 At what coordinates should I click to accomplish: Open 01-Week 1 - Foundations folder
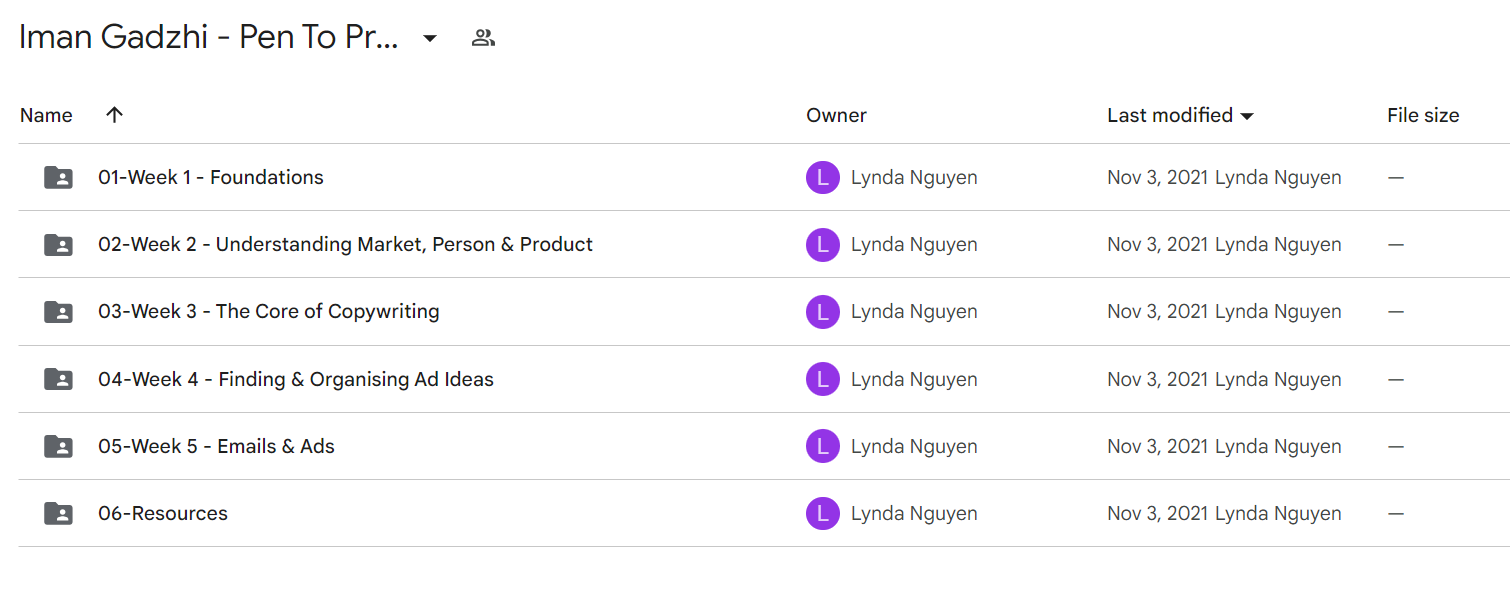pos(211,177)
